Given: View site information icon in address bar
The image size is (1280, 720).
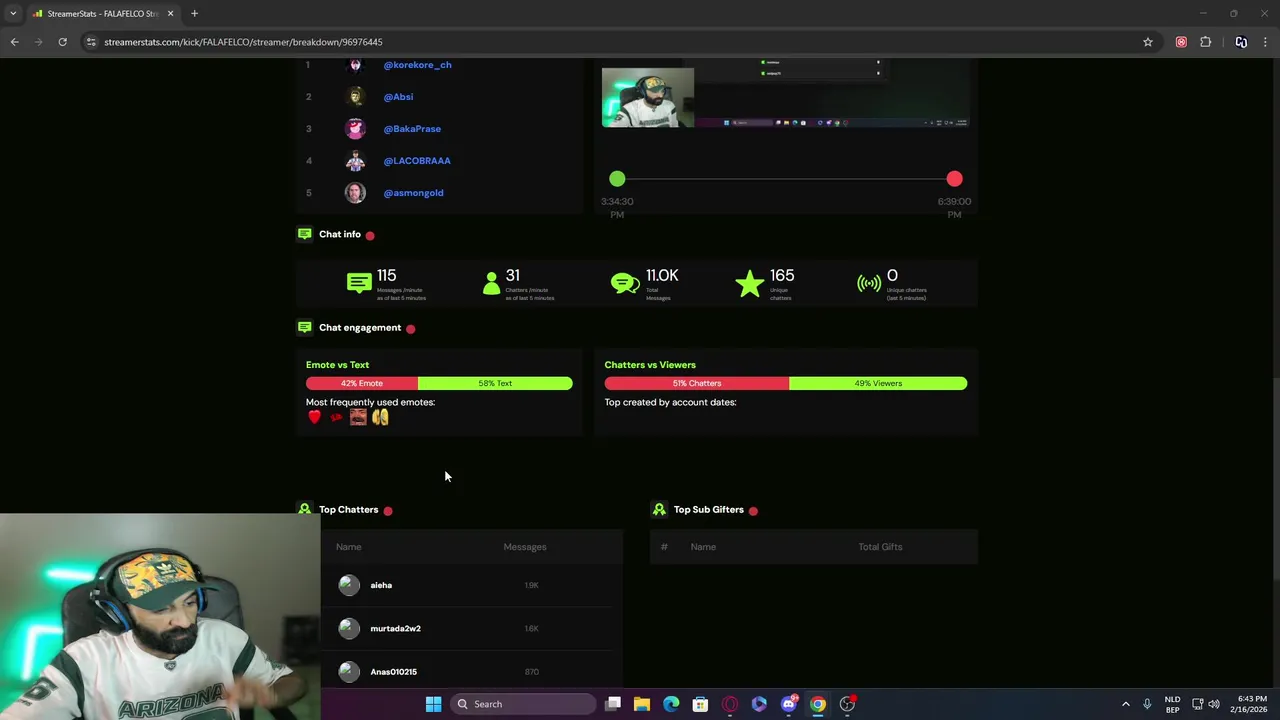Looking at the screenshot, I should point(92,42).
